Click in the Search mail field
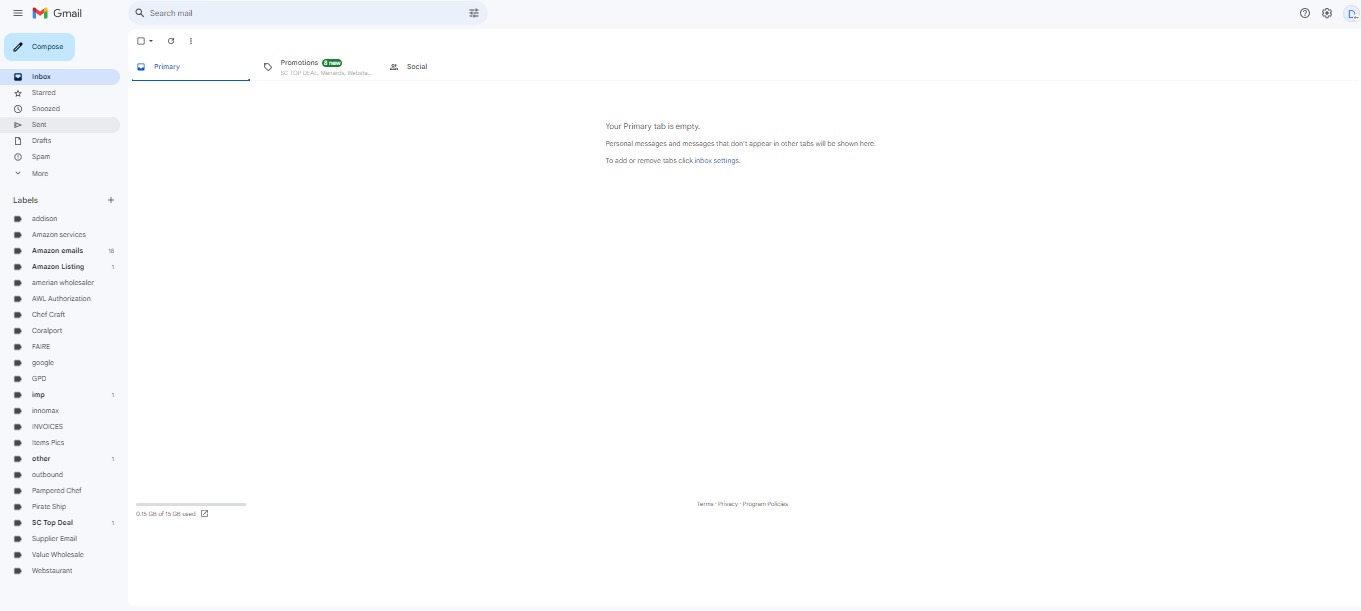This screenshot has height=611, width=1361. 308,13
